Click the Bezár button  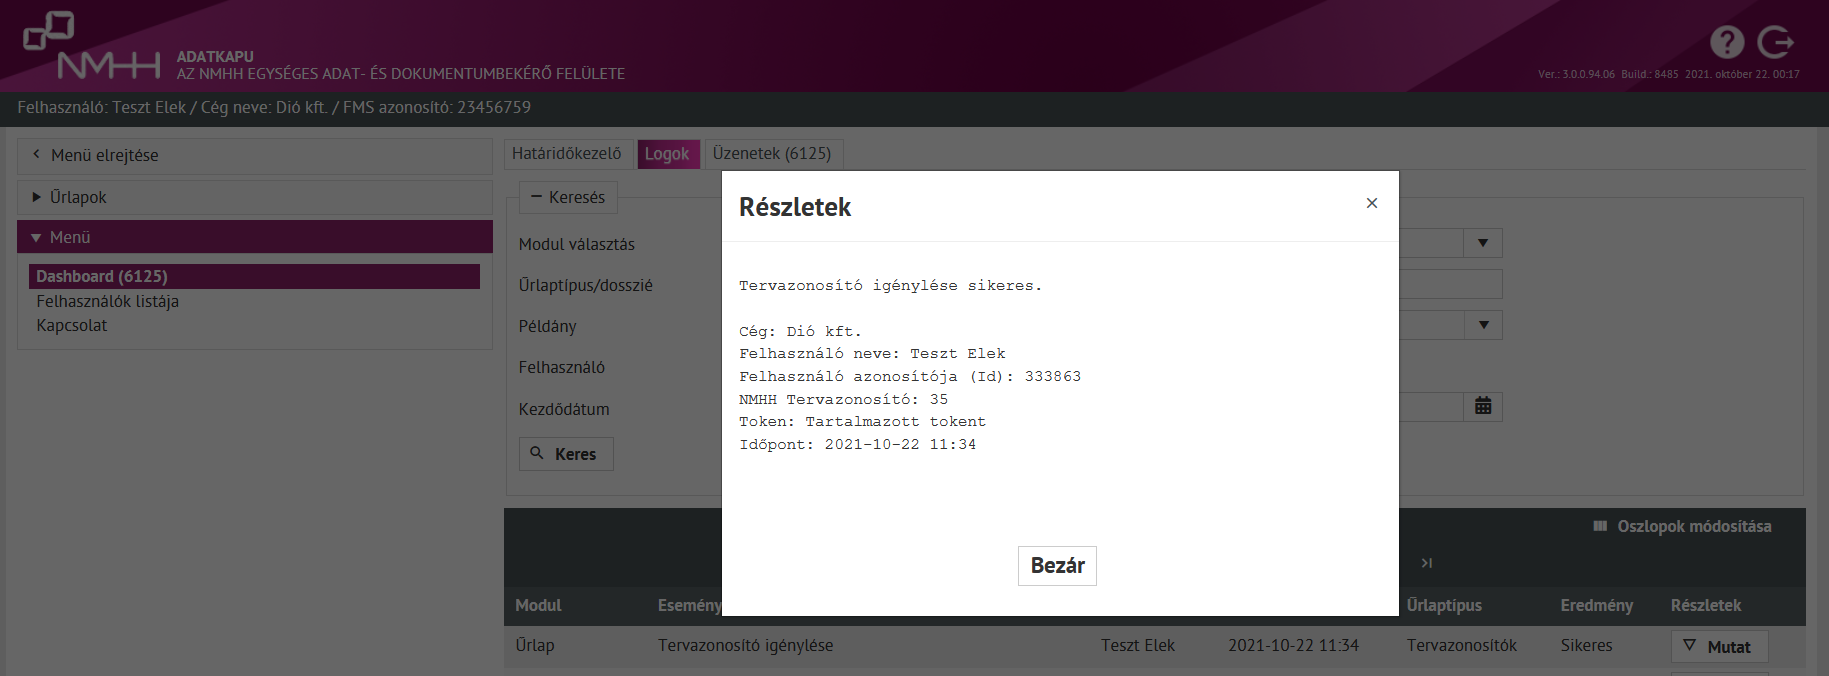click(x=1057, y=566)
